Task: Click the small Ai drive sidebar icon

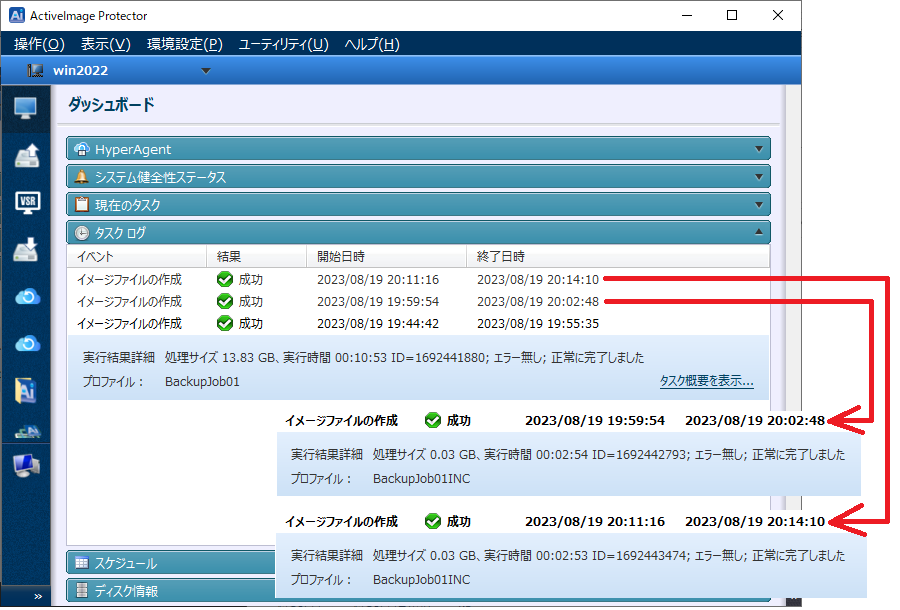Action: [x=27, y=432]
